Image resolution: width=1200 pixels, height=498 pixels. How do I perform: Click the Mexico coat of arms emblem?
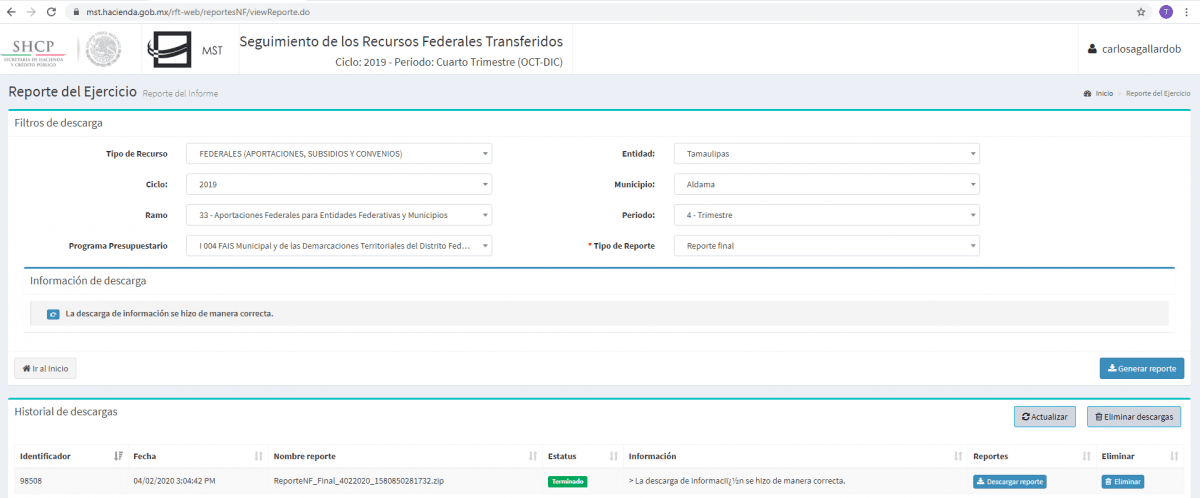point(102,49)
